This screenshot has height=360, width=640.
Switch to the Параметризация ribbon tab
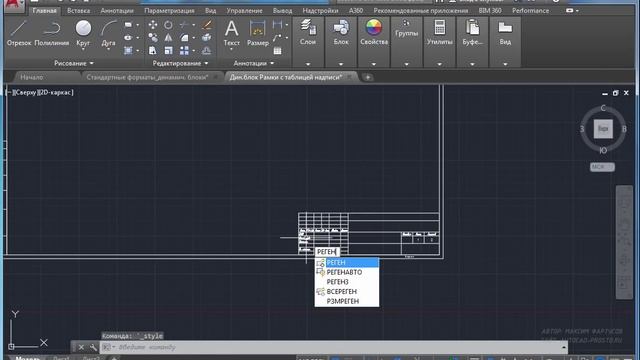(169, 11)
